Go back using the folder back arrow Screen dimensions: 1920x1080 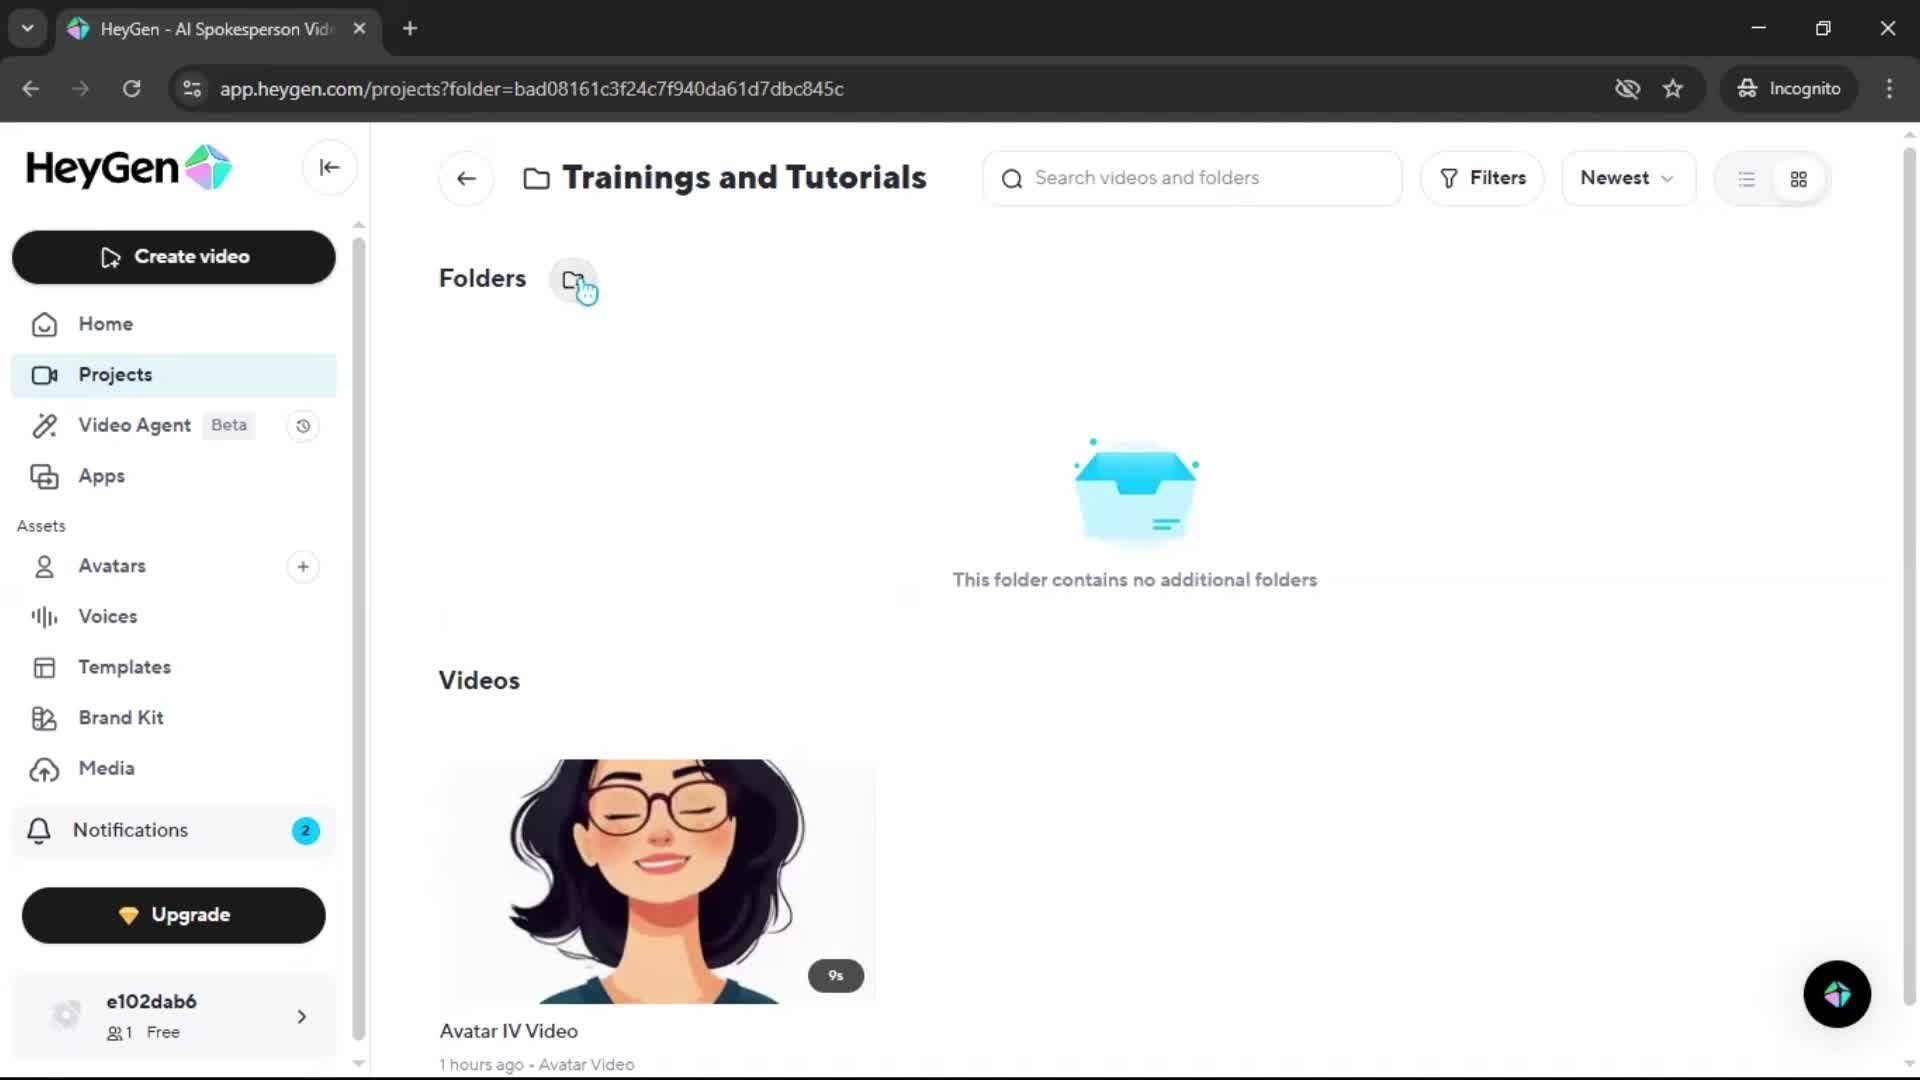coord(466,179)
